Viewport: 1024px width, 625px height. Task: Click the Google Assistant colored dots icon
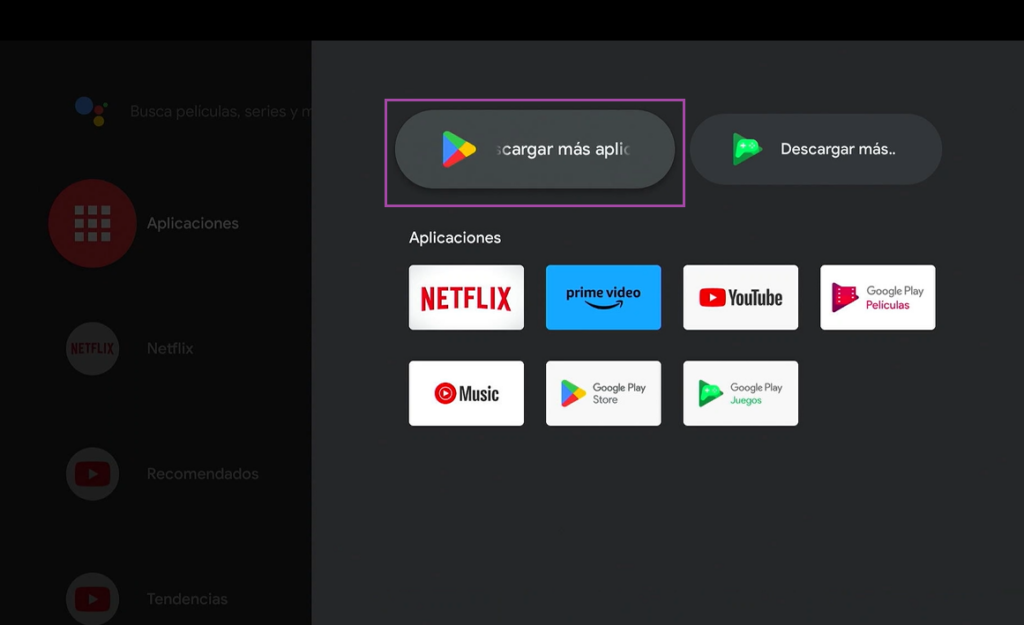pos(91,110)
